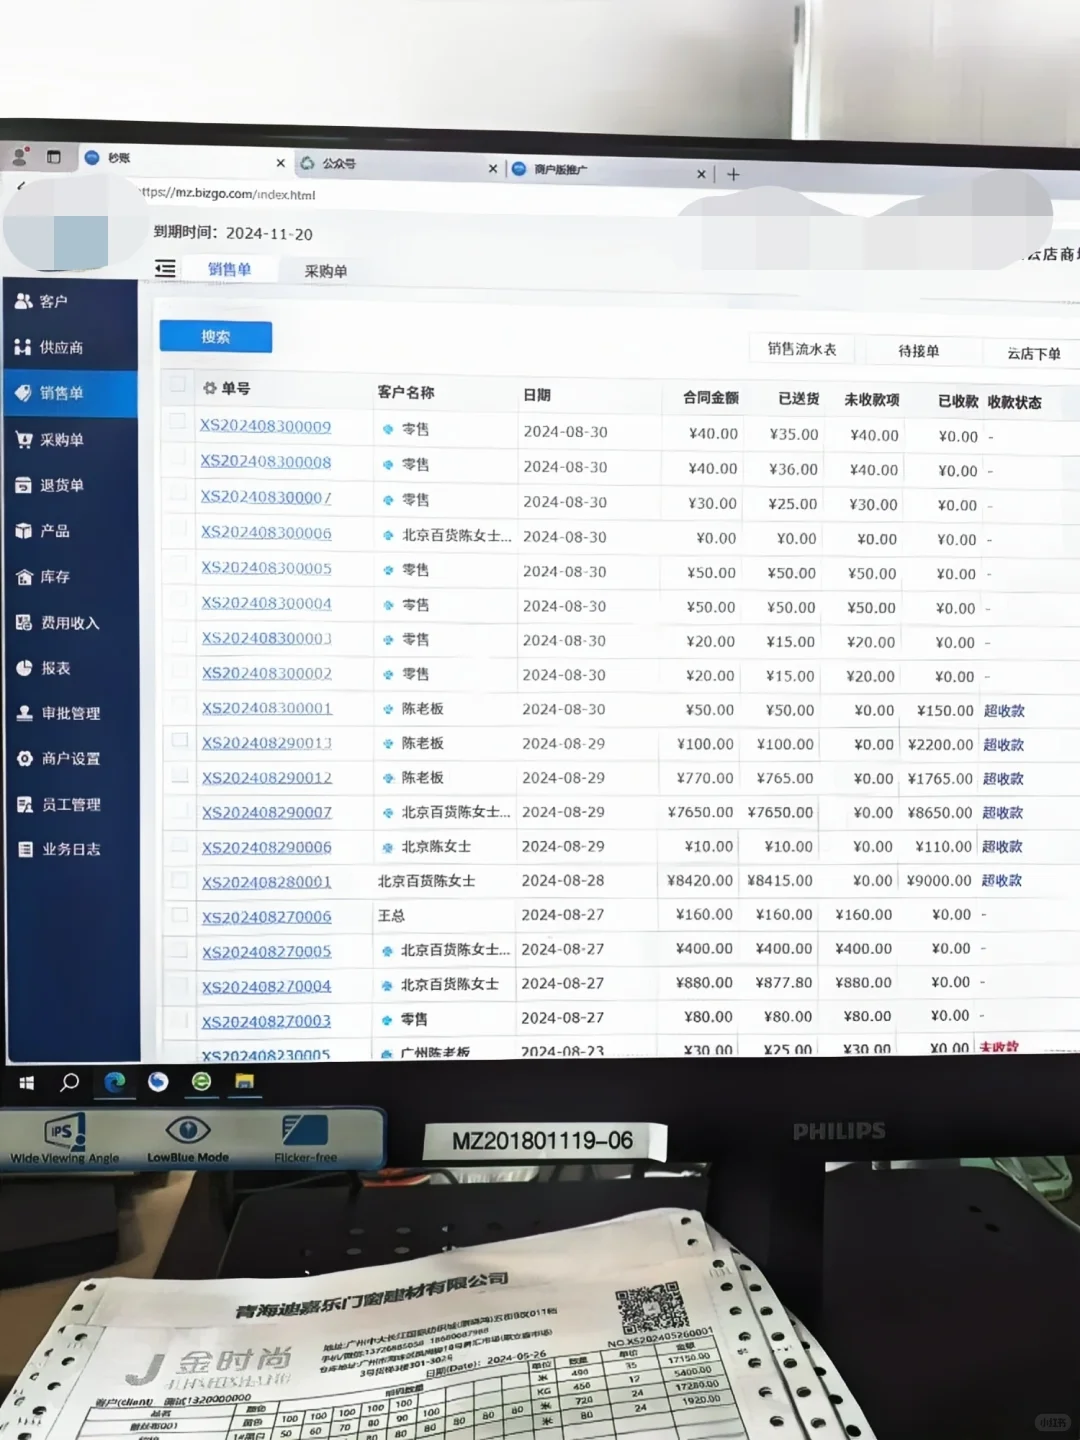This screenshot has width=1080, height=1440.
Task: Open order link XS202408300004
Action: (267, 603)
